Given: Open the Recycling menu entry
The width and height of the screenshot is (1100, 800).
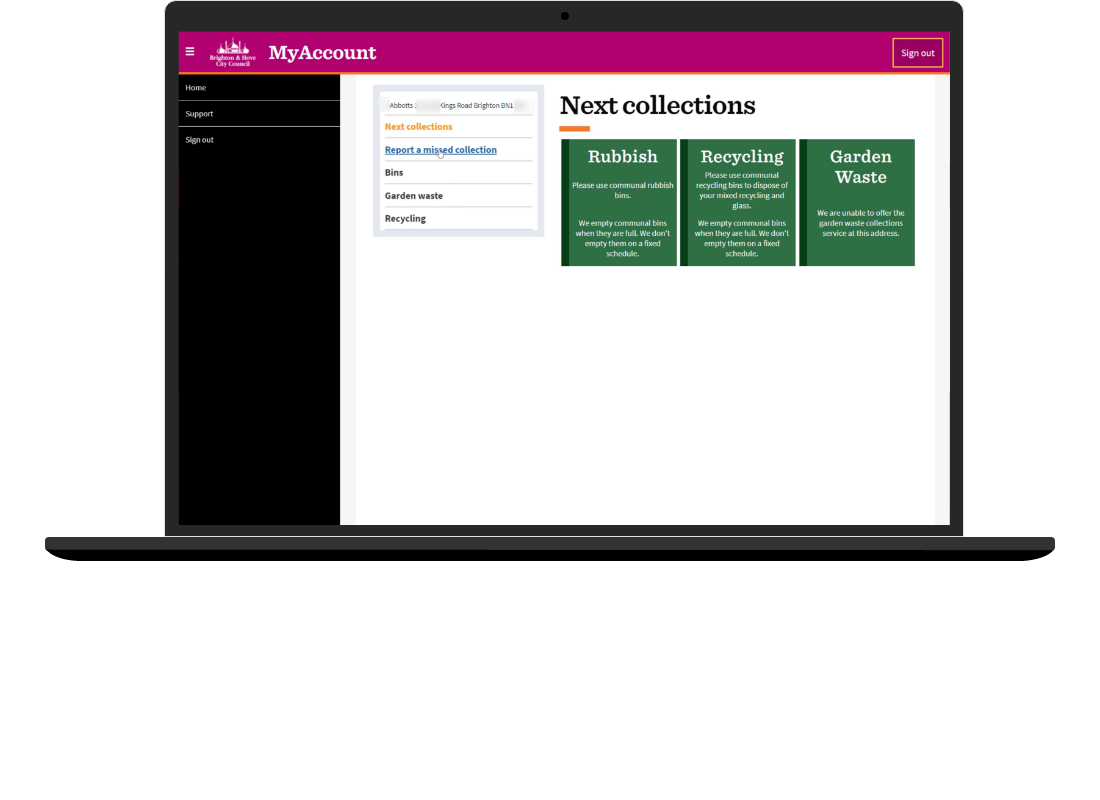Looking at the screenshot, I should (x=405, y=219).
